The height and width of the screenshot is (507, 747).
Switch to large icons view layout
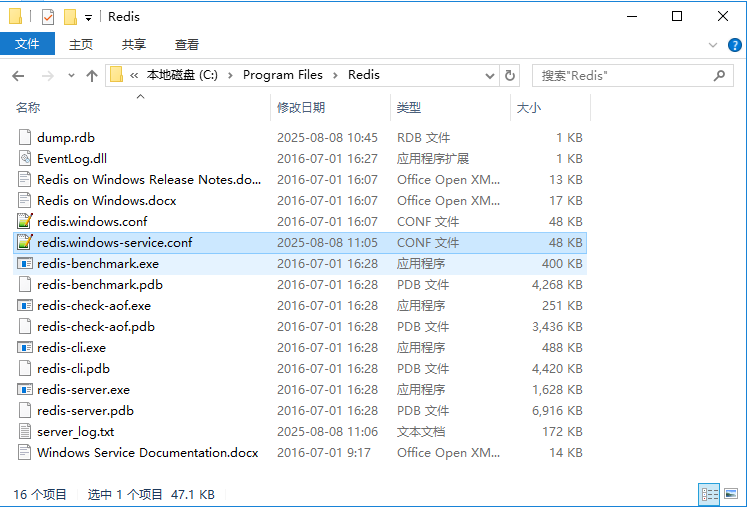(x=731, y=494)
